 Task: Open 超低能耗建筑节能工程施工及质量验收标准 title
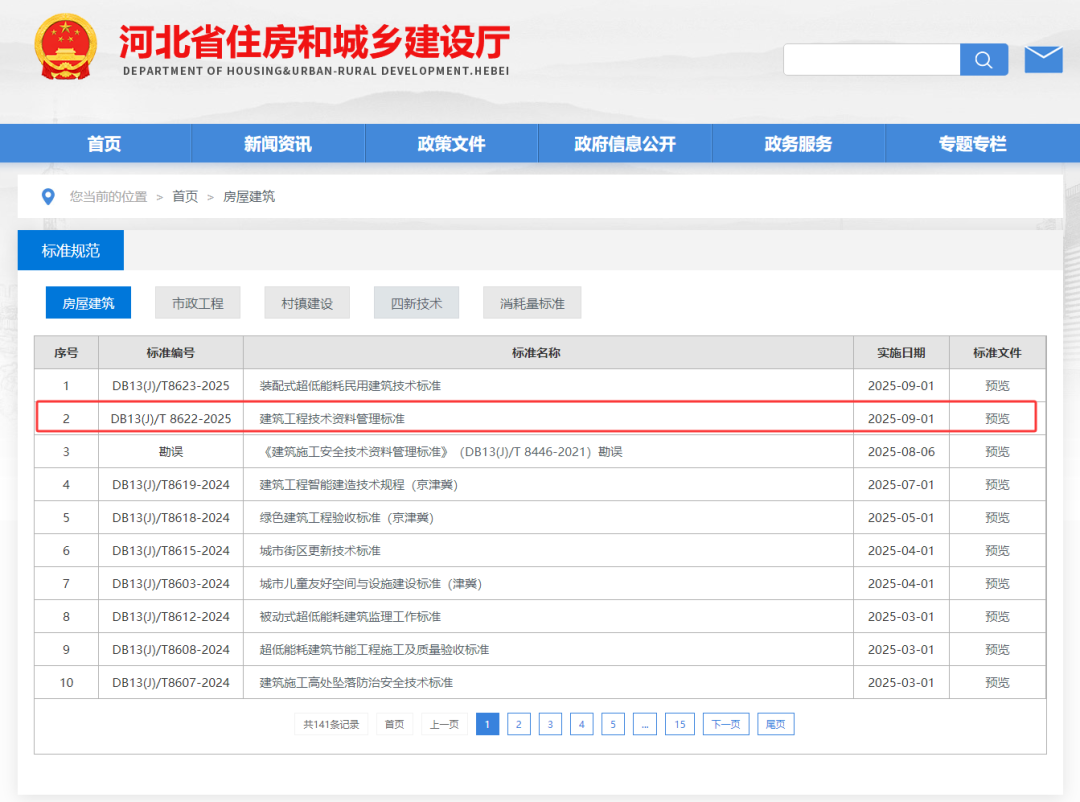374,650
